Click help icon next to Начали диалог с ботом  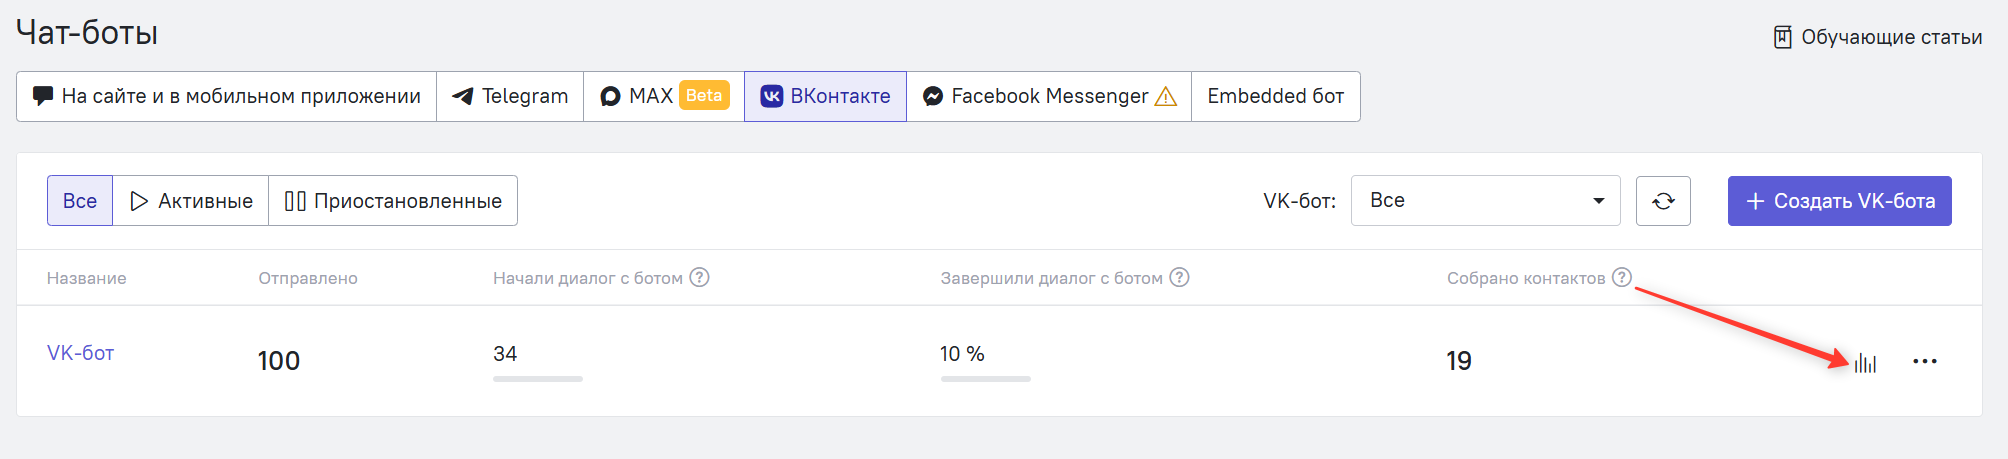click(x=700, y=277)
